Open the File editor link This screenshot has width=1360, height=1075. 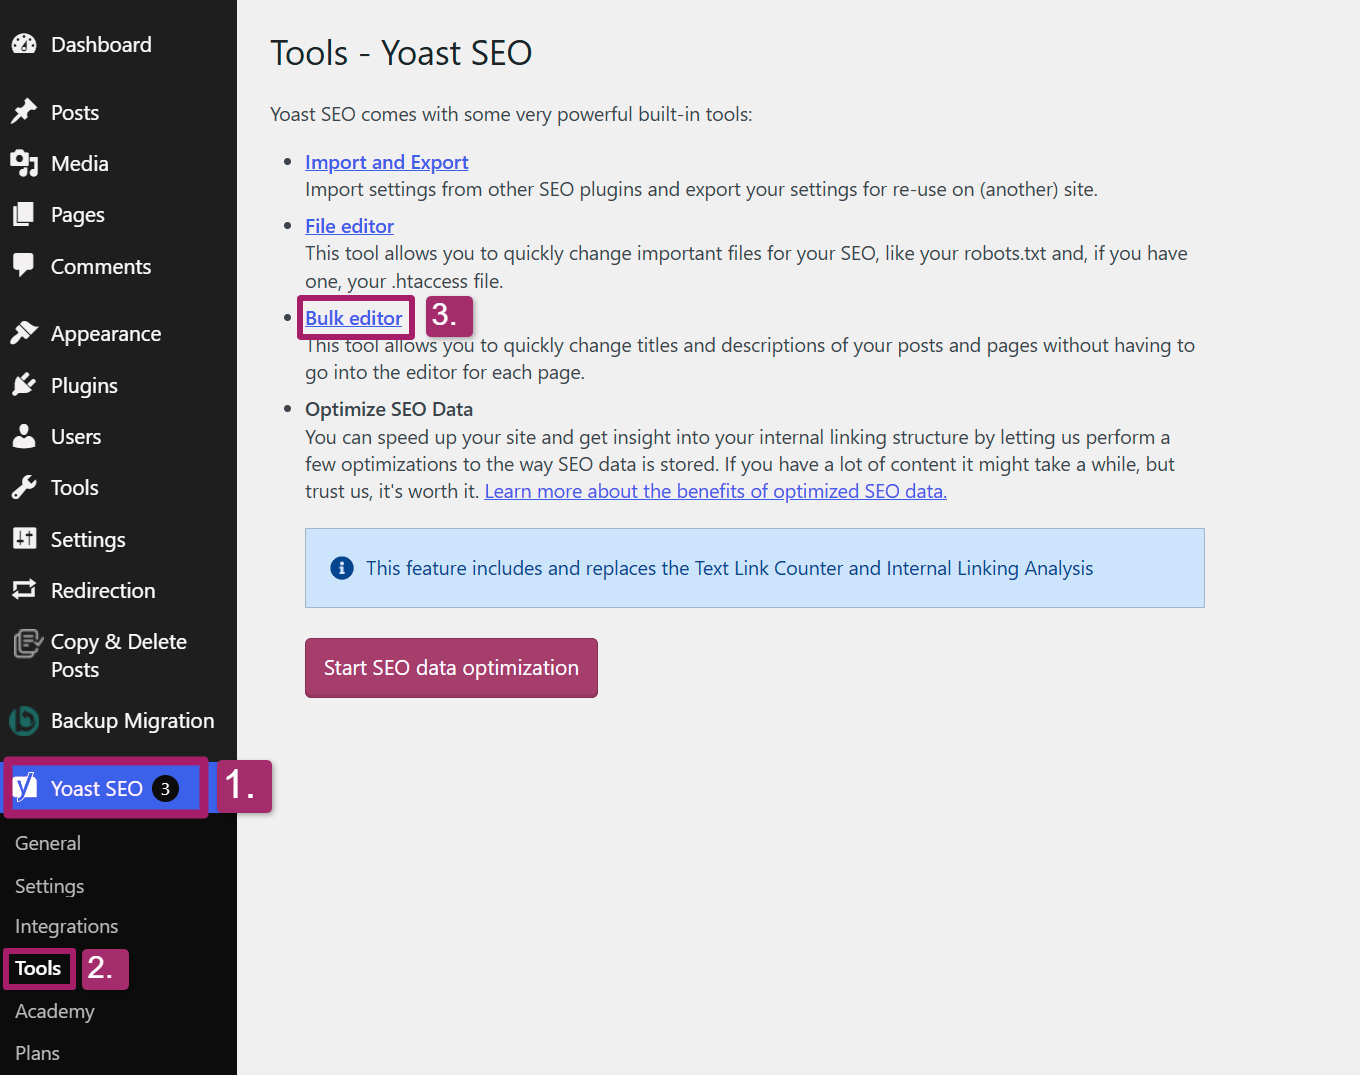[350, 226]
